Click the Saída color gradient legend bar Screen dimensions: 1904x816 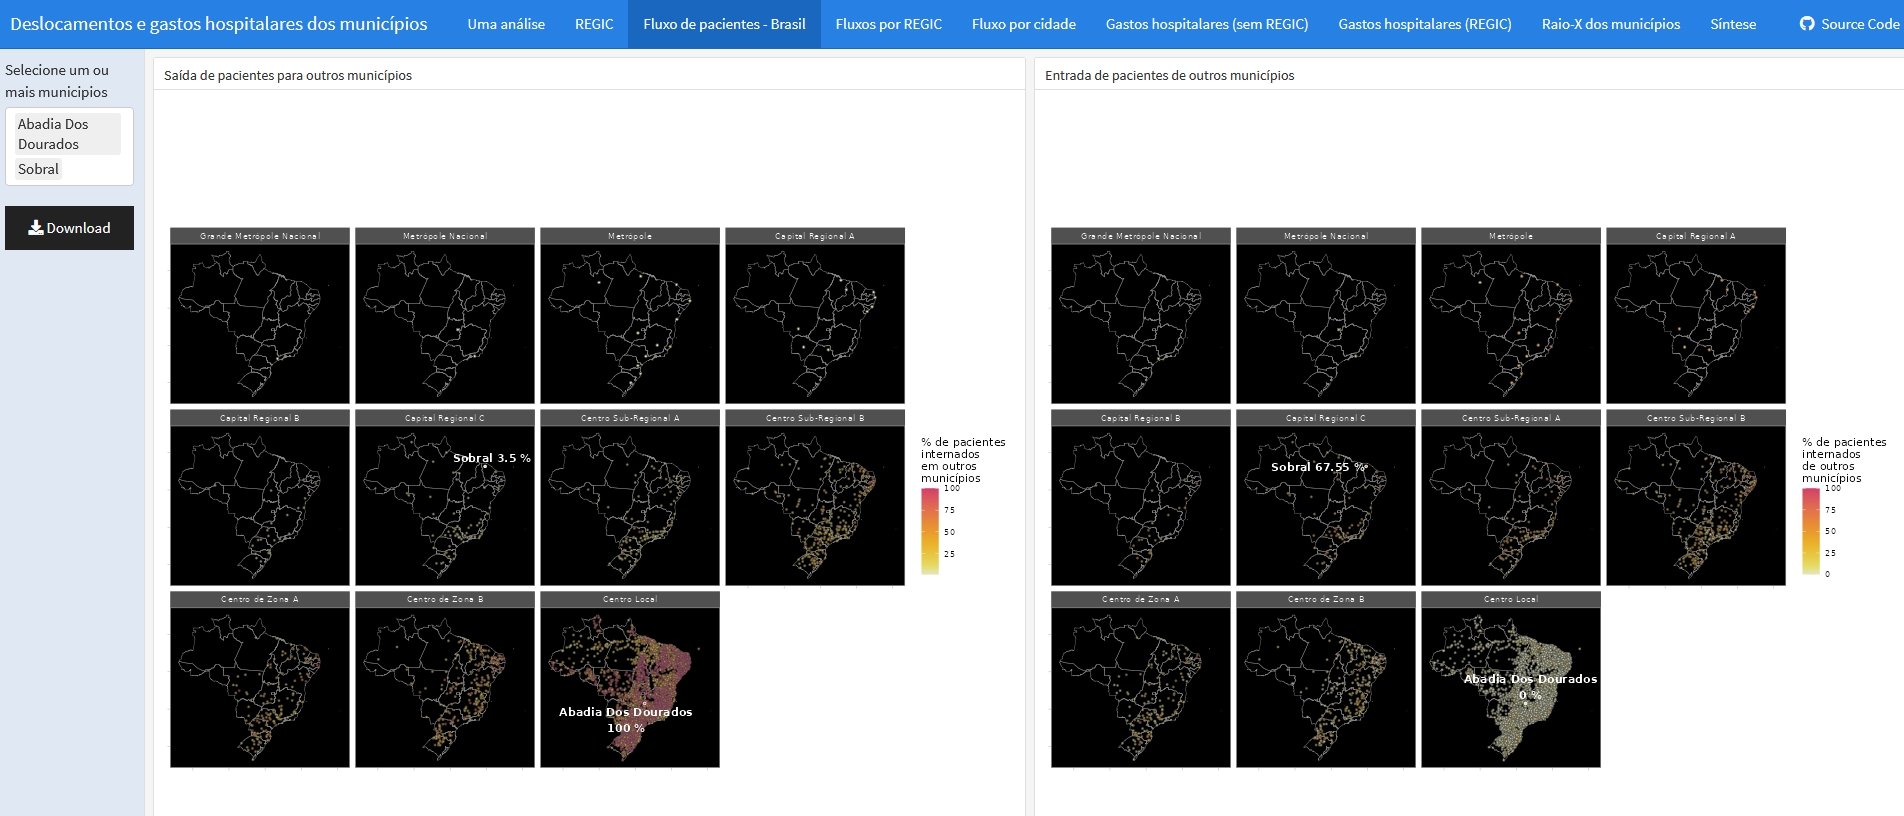pos(930,531)
